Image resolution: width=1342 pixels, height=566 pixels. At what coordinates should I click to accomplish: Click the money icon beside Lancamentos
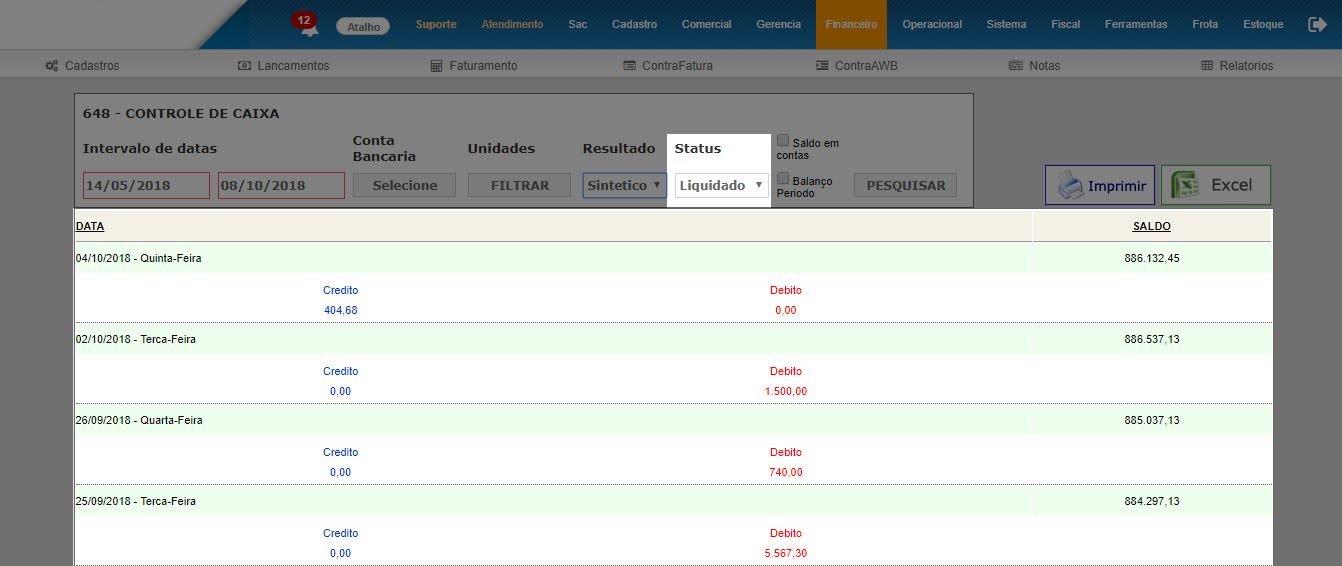tap(244, 66)
